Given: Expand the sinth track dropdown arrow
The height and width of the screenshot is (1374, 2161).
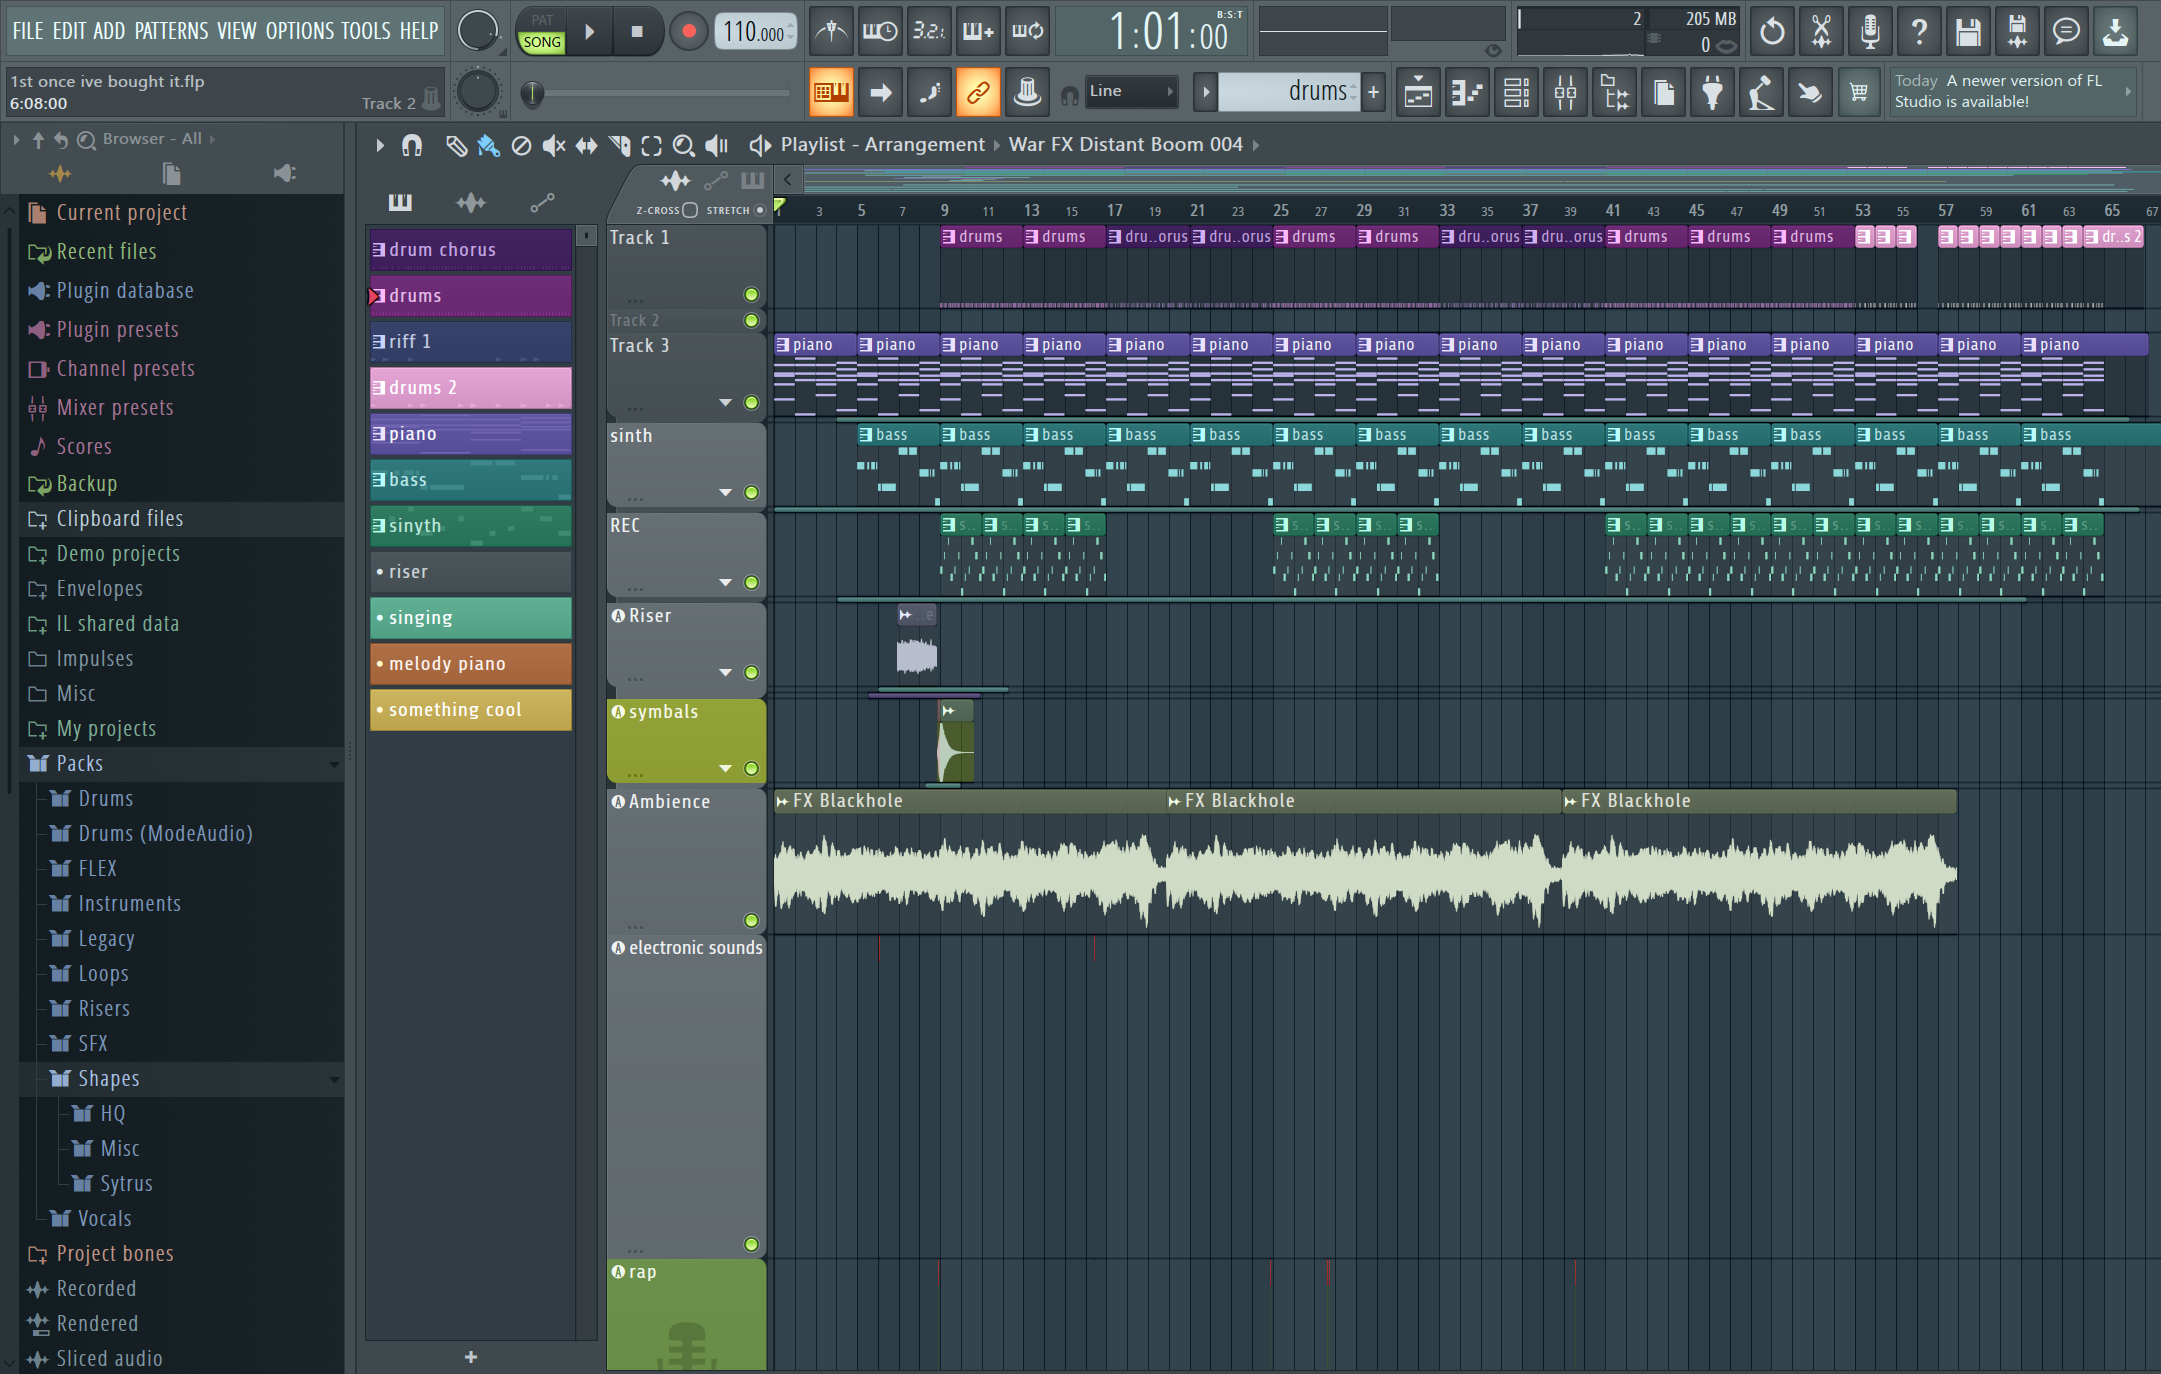Looking at the screenshot, I should 726,492.
